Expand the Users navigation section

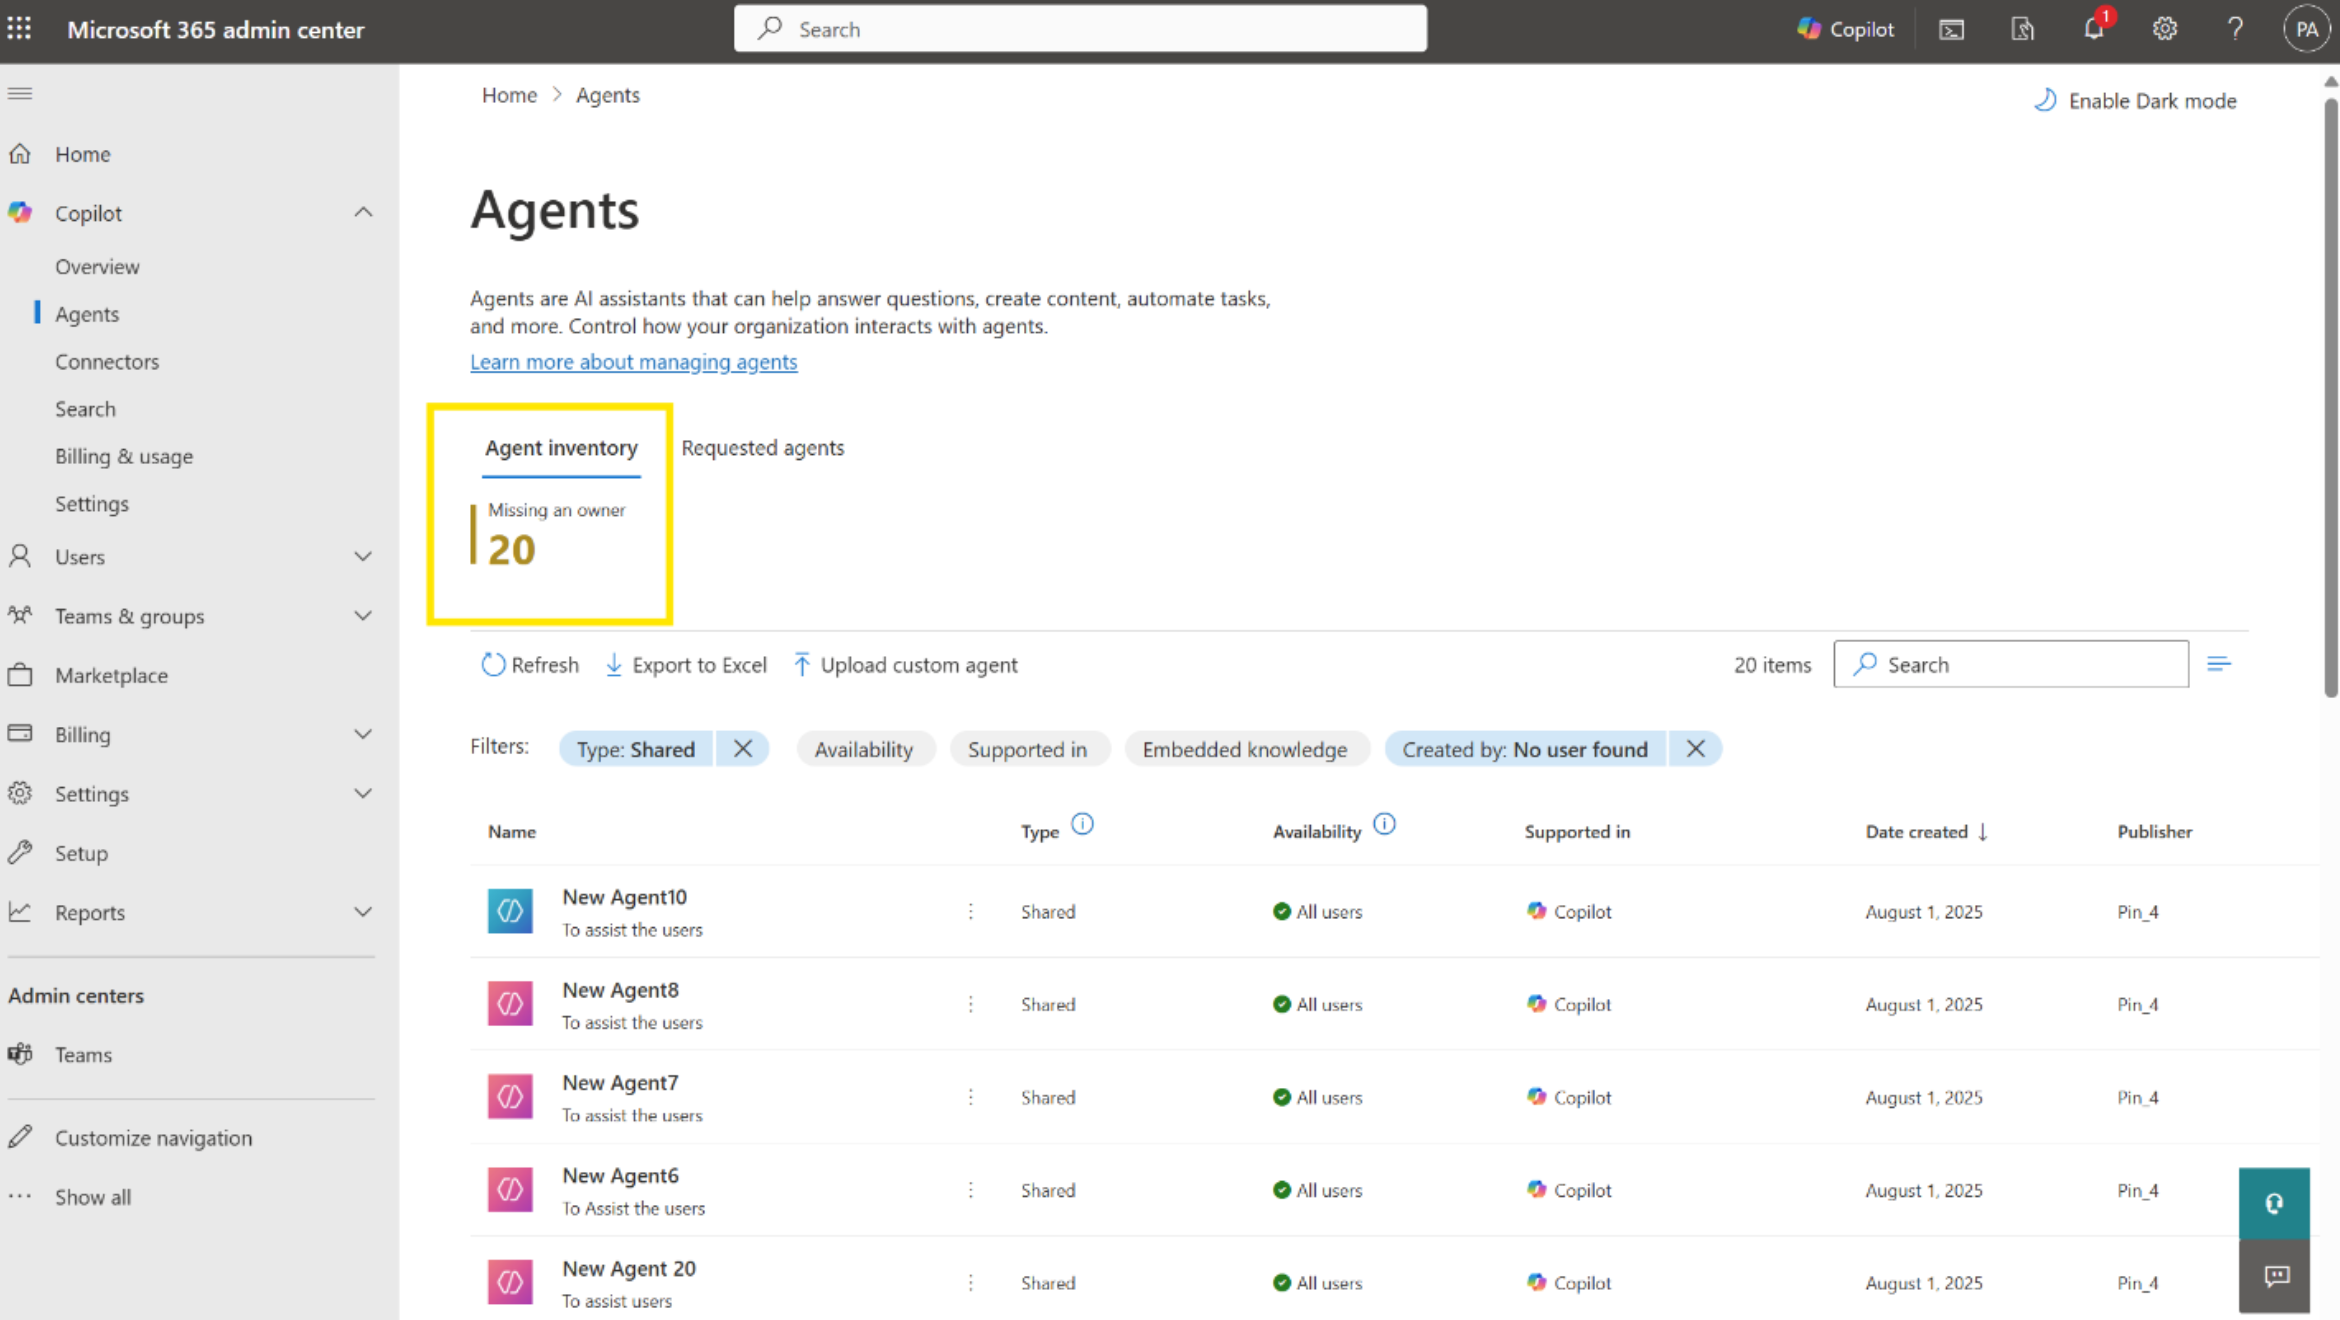363,557
